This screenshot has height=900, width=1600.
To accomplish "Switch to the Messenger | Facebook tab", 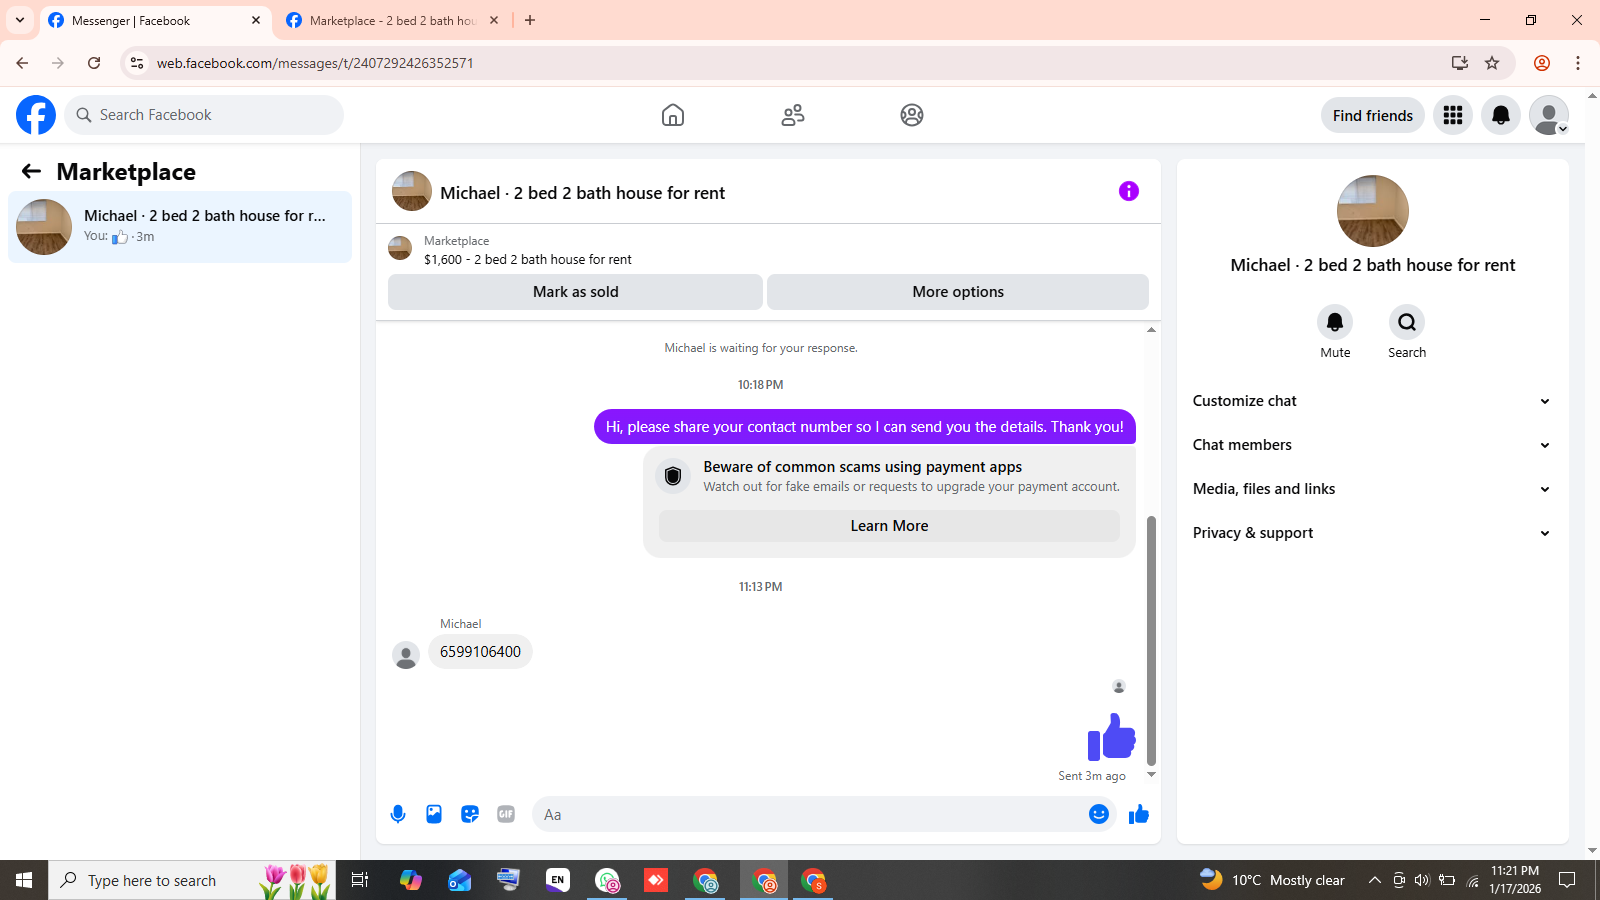I will (x=155, y=20).
